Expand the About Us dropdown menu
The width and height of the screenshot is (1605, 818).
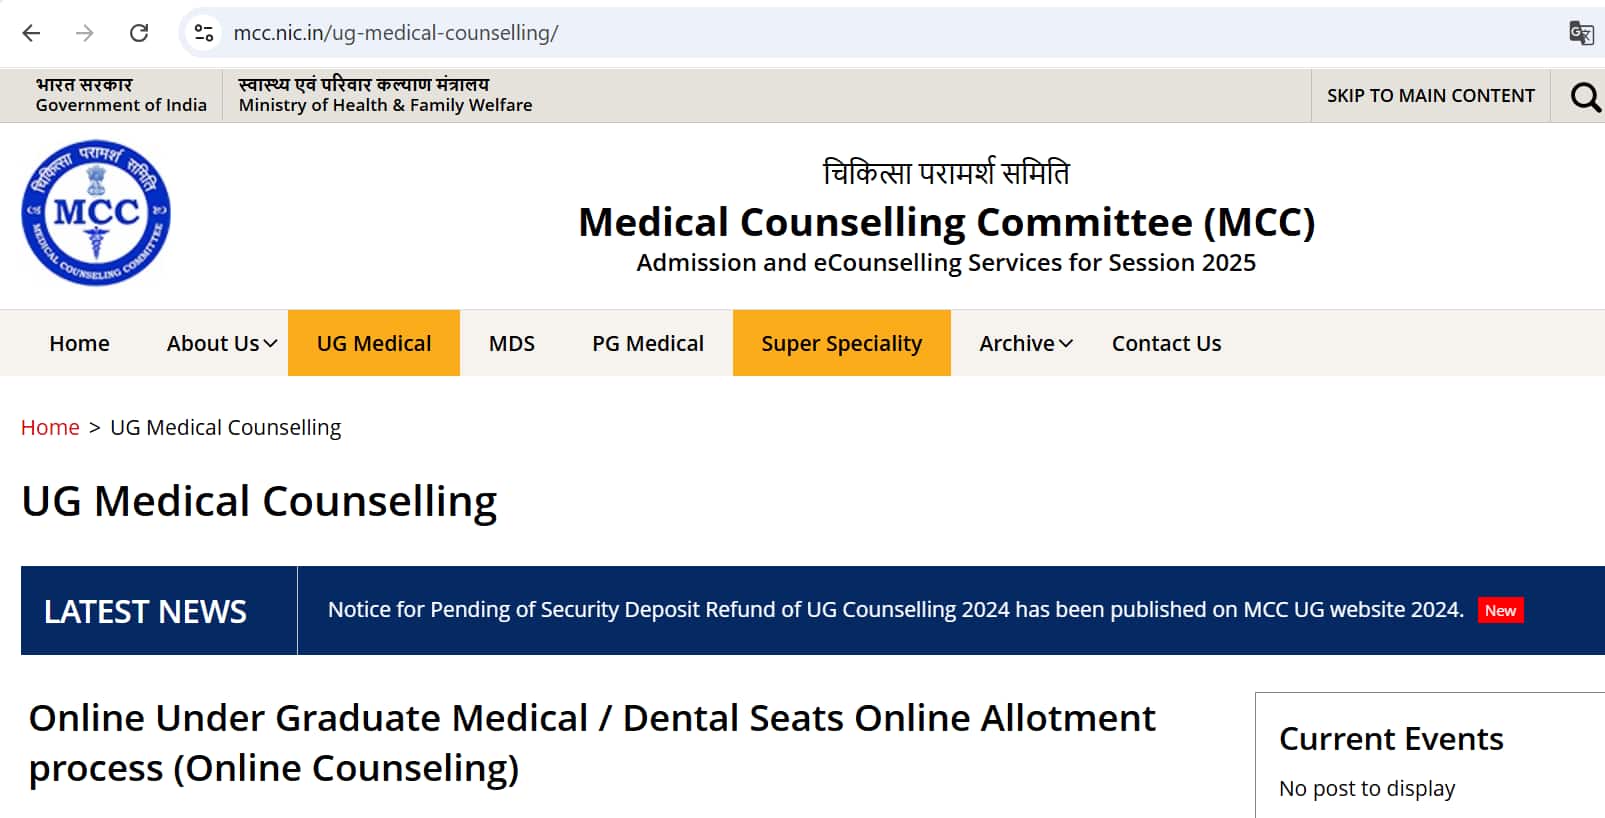[x=222, y=343]
